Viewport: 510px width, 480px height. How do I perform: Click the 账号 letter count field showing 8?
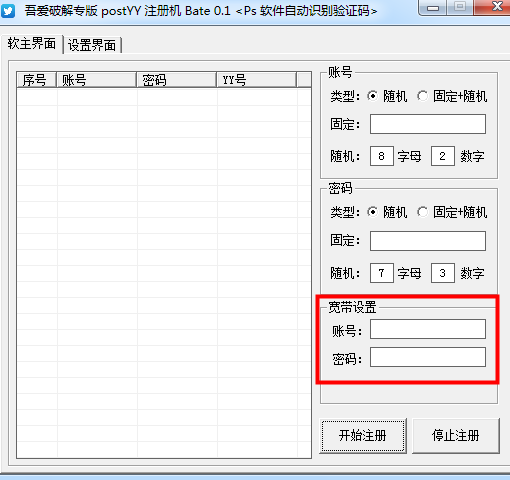[x=382, y=156]
